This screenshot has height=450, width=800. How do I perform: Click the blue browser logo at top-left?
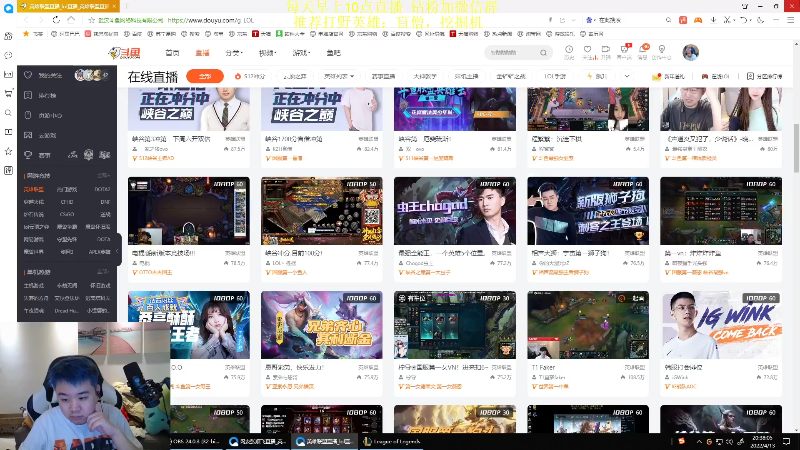[8, 8]
